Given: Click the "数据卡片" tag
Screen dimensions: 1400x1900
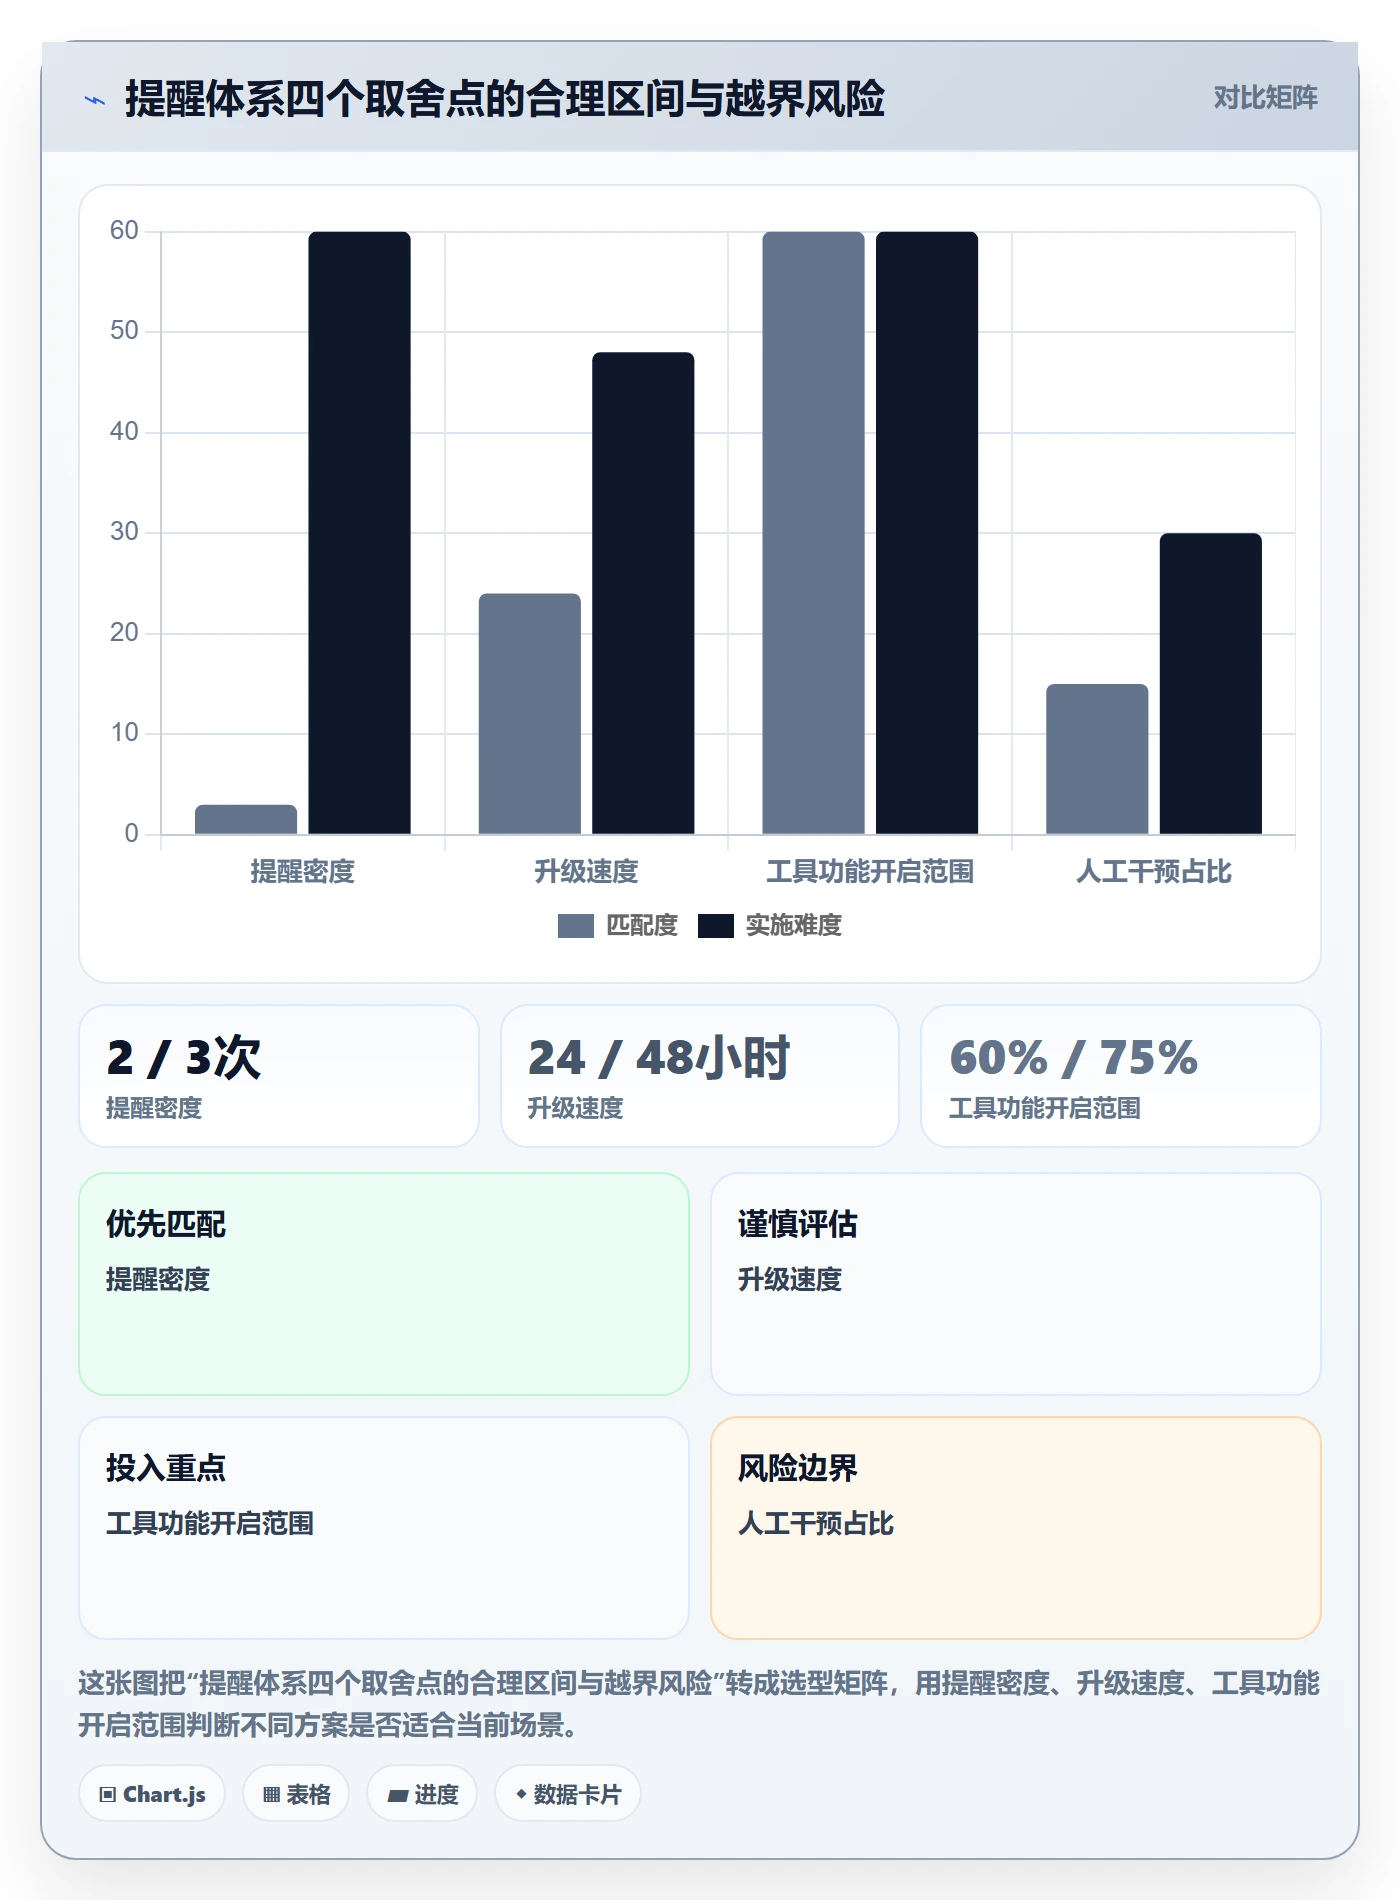Looking at the screenshot, I should point(568,1794).
